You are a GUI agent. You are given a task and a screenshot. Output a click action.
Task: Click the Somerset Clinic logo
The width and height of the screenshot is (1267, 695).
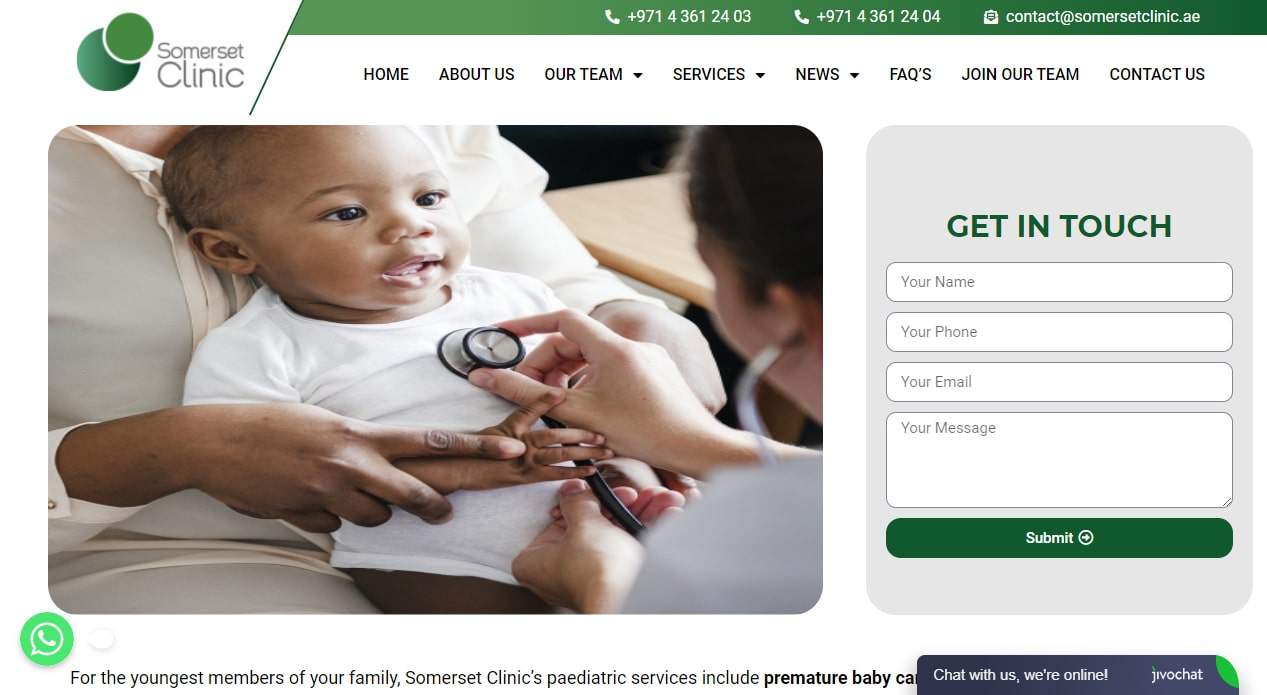pos(160,52)
